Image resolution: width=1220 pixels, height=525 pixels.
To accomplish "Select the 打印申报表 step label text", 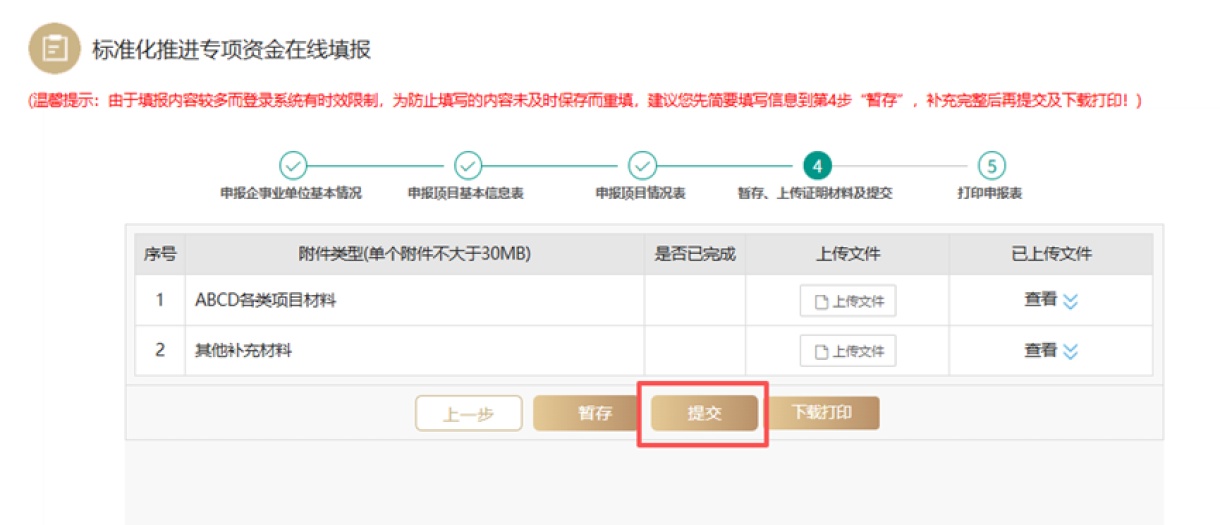I will click(990, 193).
